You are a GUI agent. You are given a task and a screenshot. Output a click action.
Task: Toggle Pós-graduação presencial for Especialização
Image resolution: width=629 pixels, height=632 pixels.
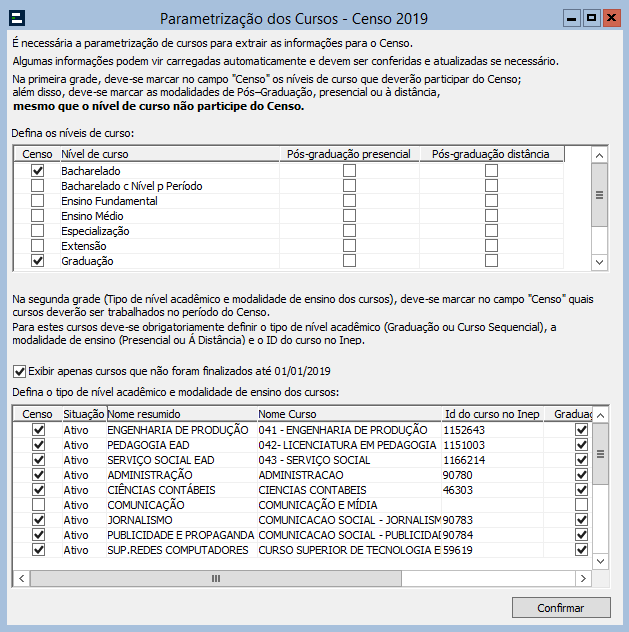pyautogui.click(x=349, y=231)
